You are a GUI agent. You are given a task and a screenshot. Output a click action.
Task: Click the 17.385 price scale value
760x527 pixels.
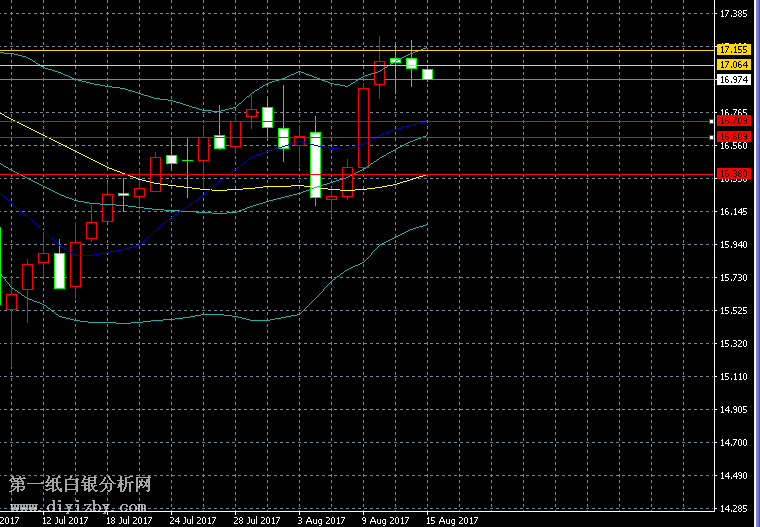[733, 14]
